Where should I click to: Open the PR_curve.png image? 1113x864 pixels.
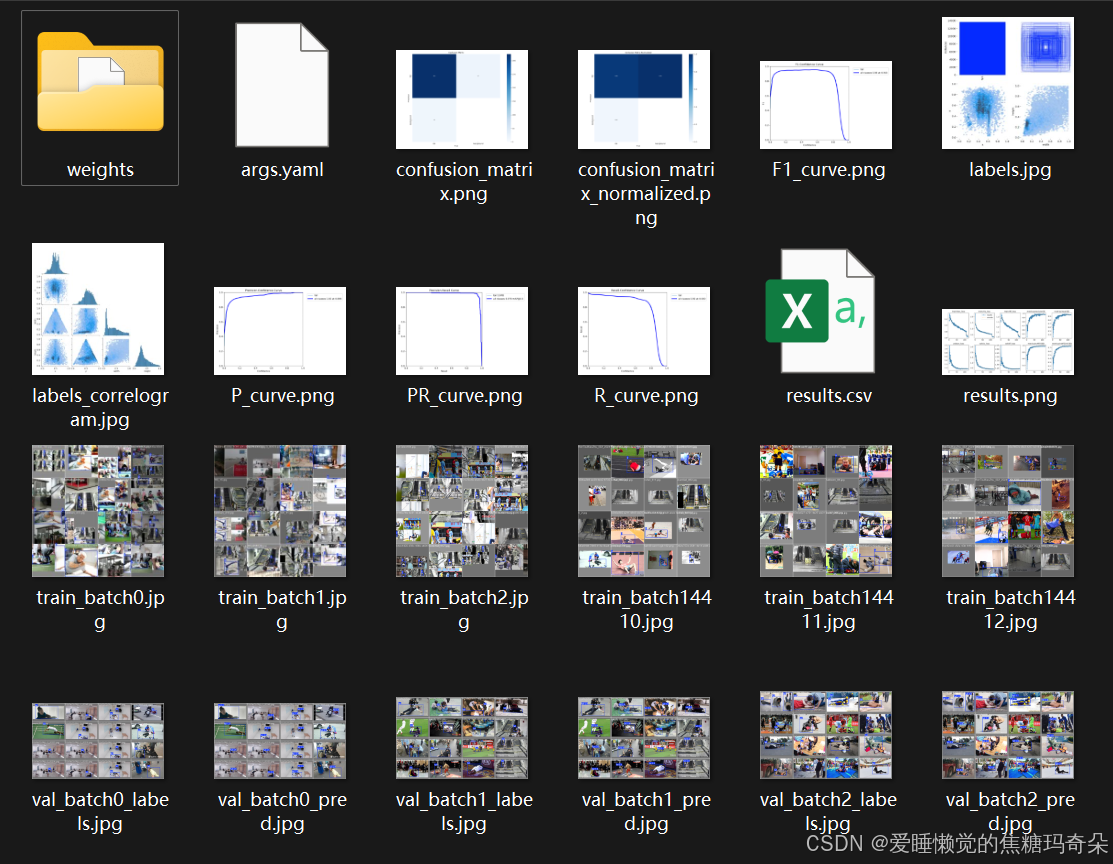tap(462, 330)
